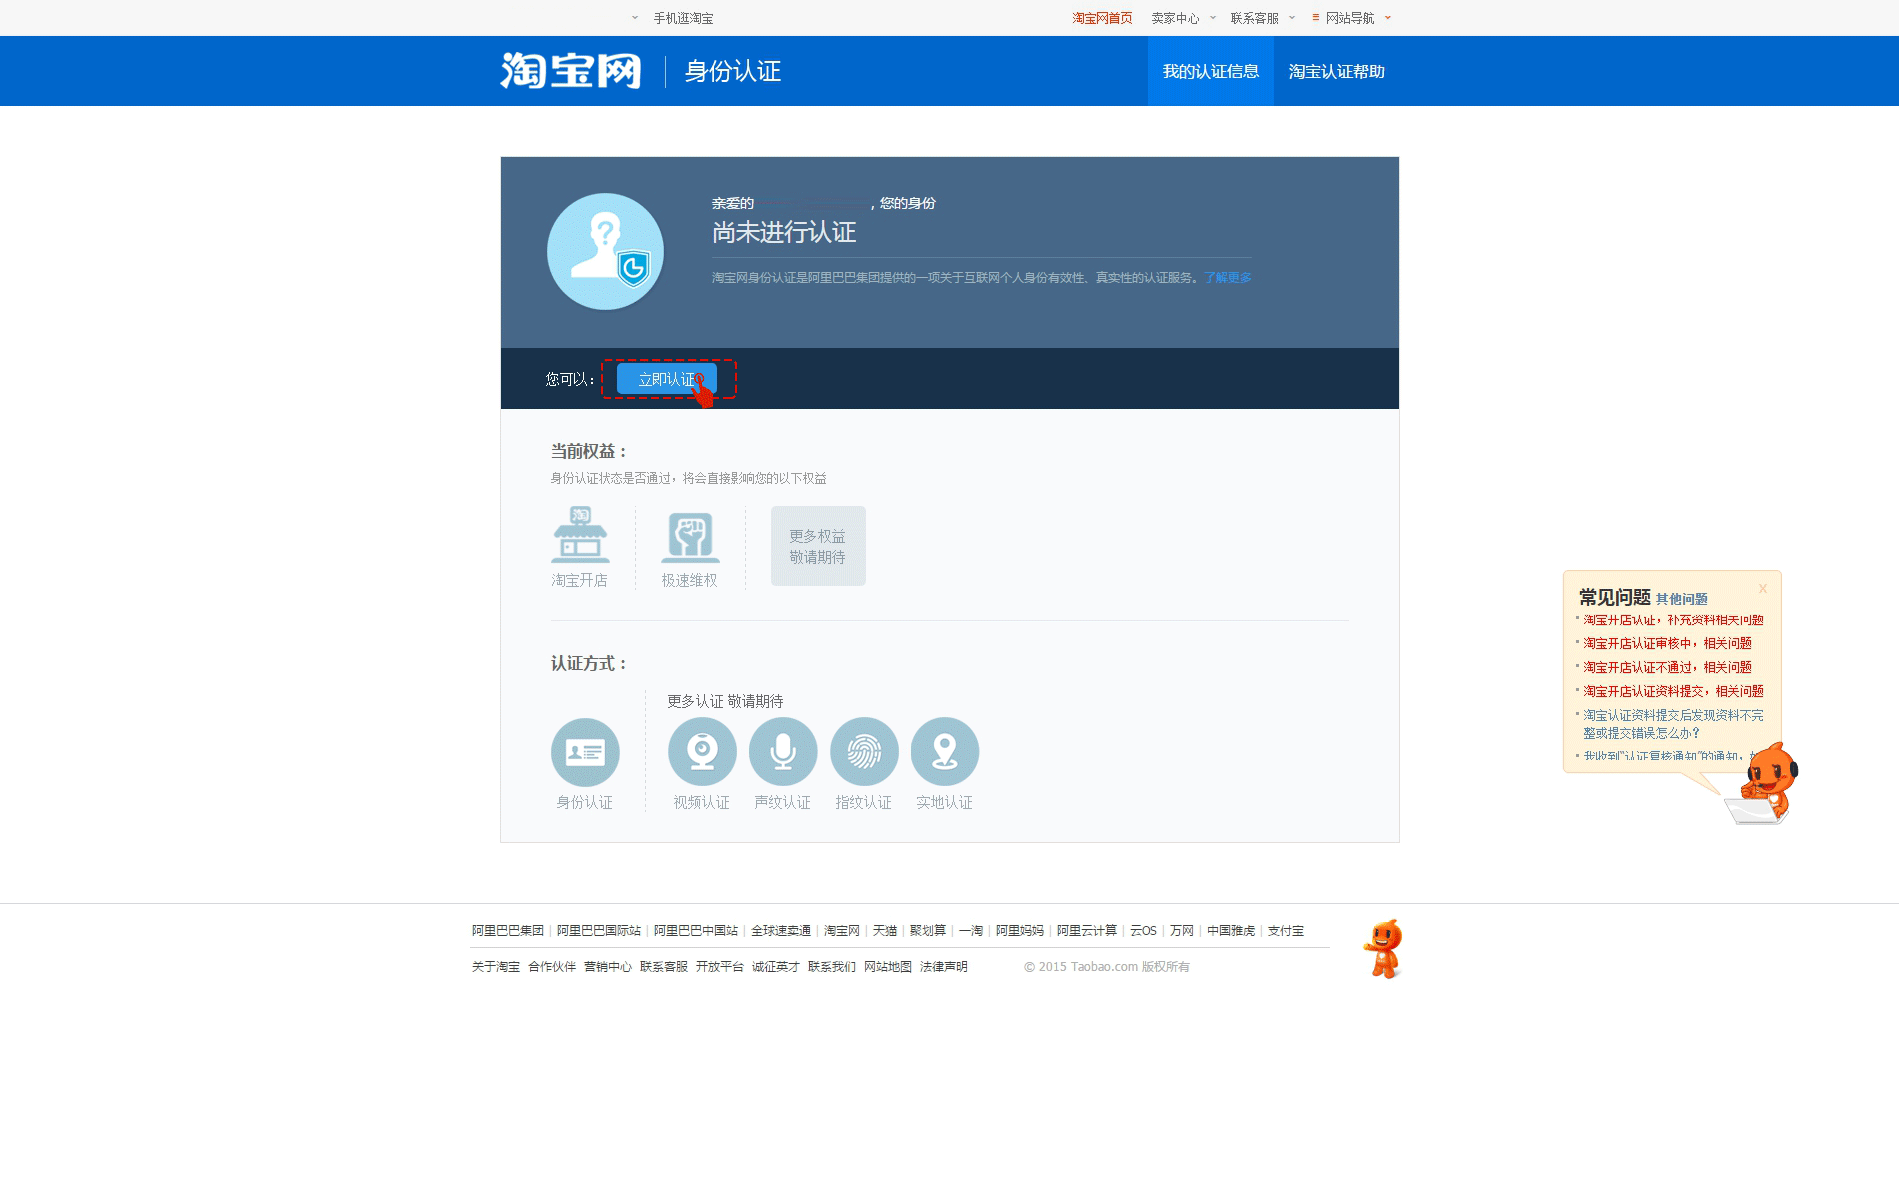Click the 声纹认证 microphone icon
The height and width of the screenshot is (1182, 1899).
(783, 751)
